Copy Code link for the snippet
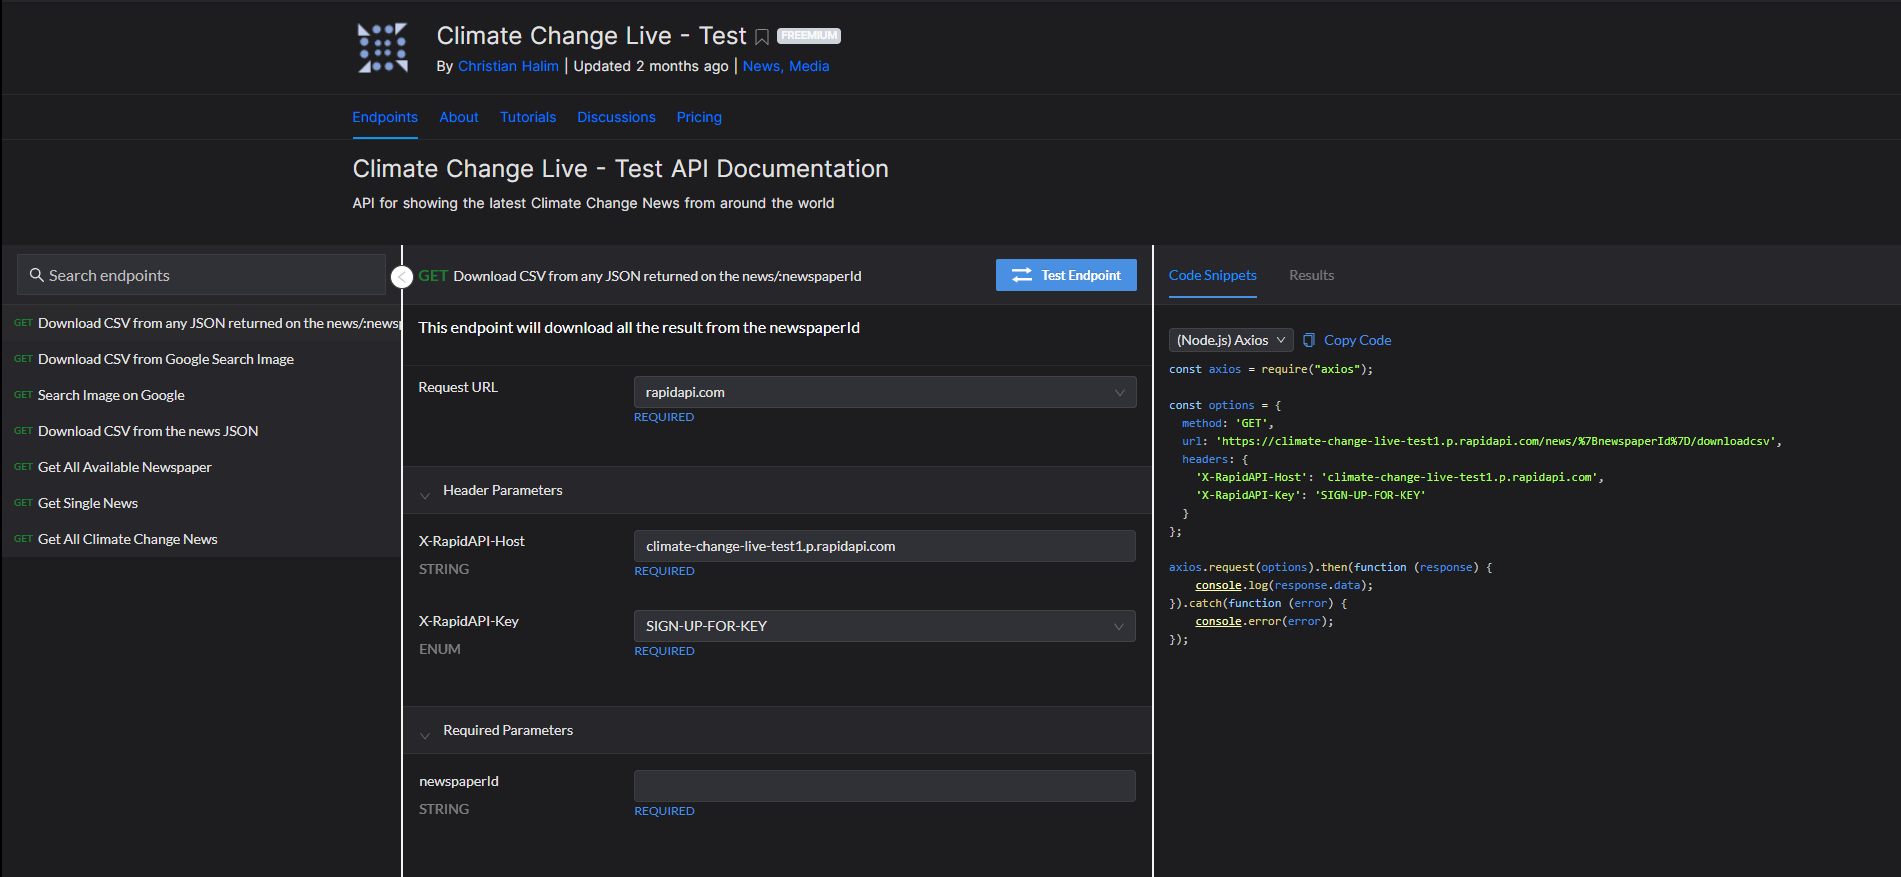 [x=1357, y=340]
